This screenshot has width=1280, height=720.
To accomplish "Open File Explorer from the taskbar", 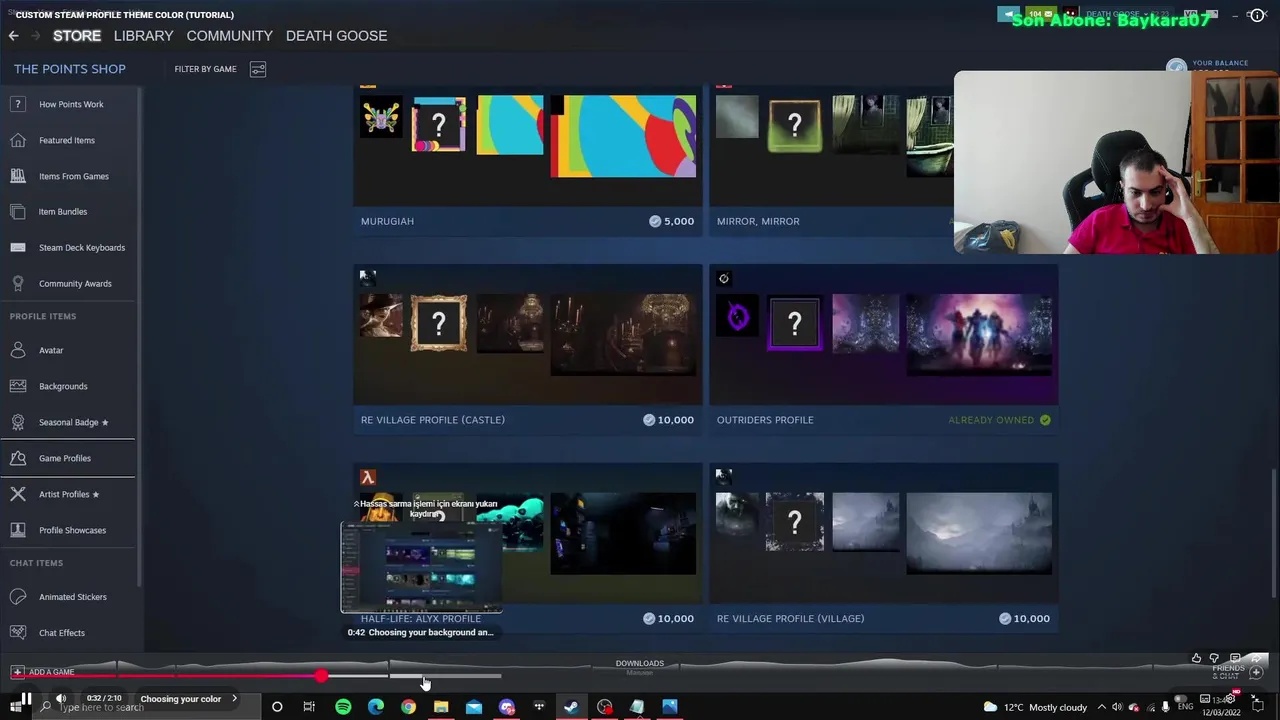I will (x=441, y=707).
